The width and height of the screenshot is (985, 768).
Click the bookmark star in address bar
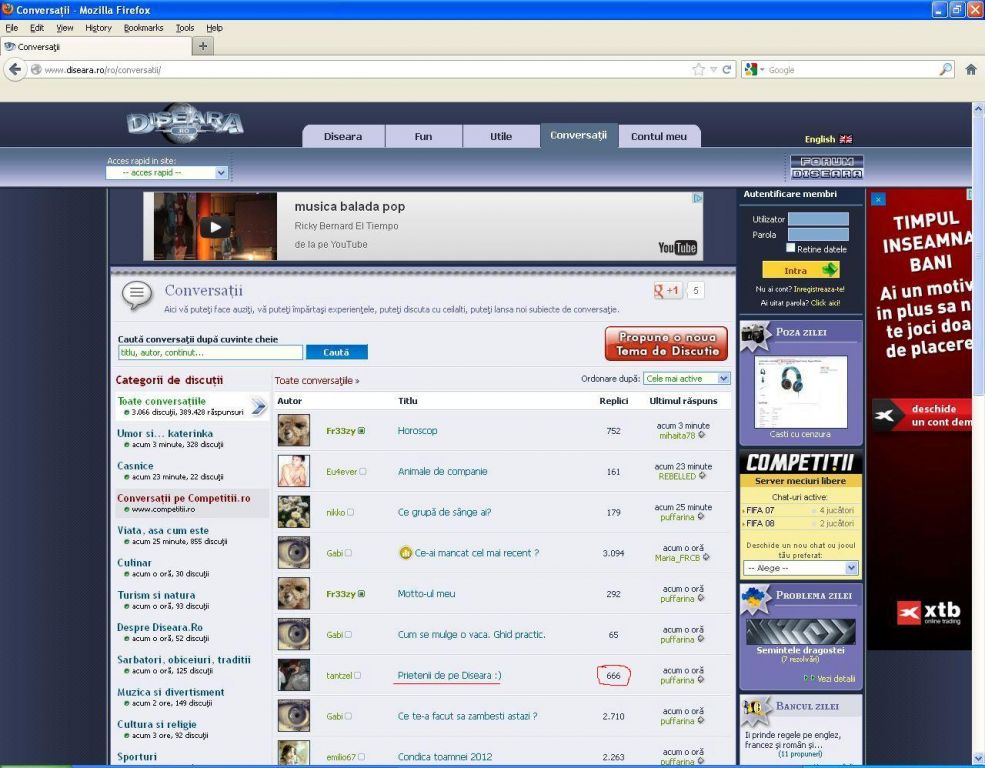click(698, 70)
